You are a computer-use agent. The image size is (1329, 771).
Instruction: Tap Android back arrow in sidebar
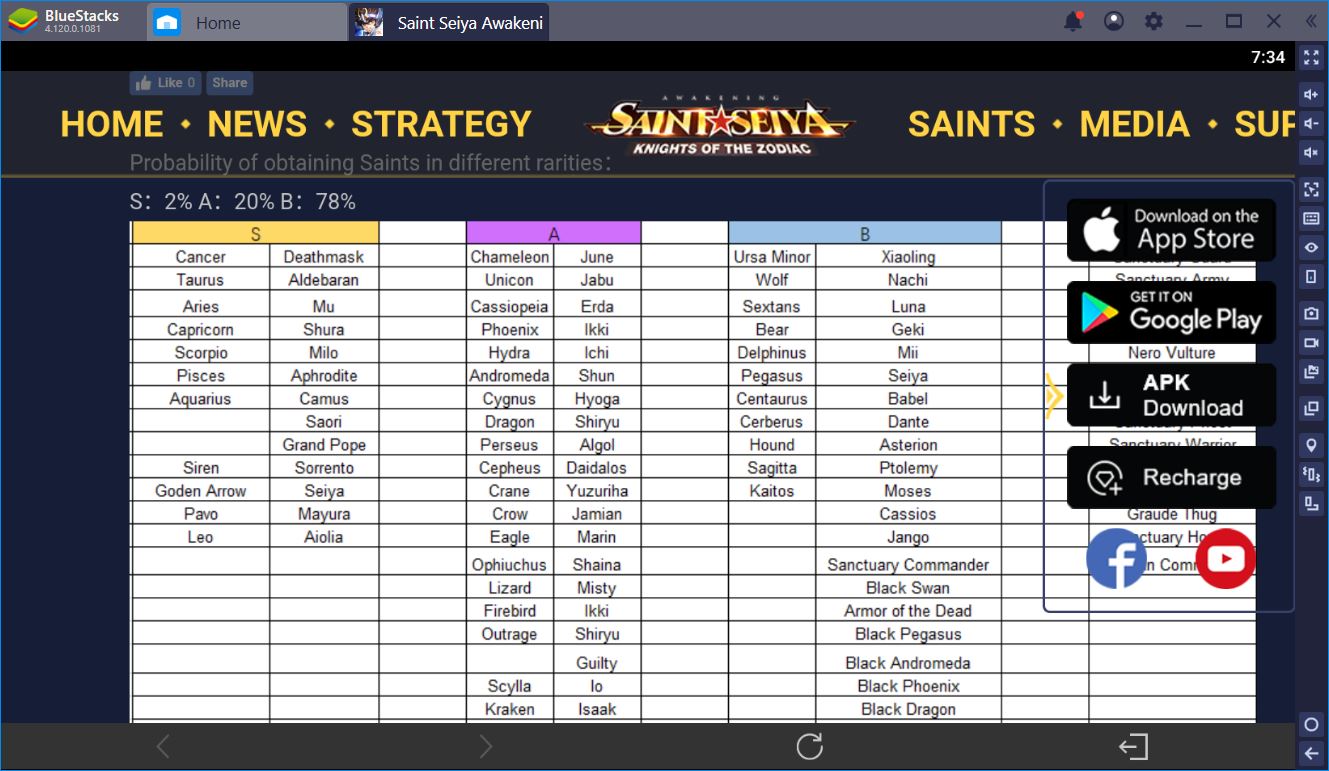point(1311,753)
